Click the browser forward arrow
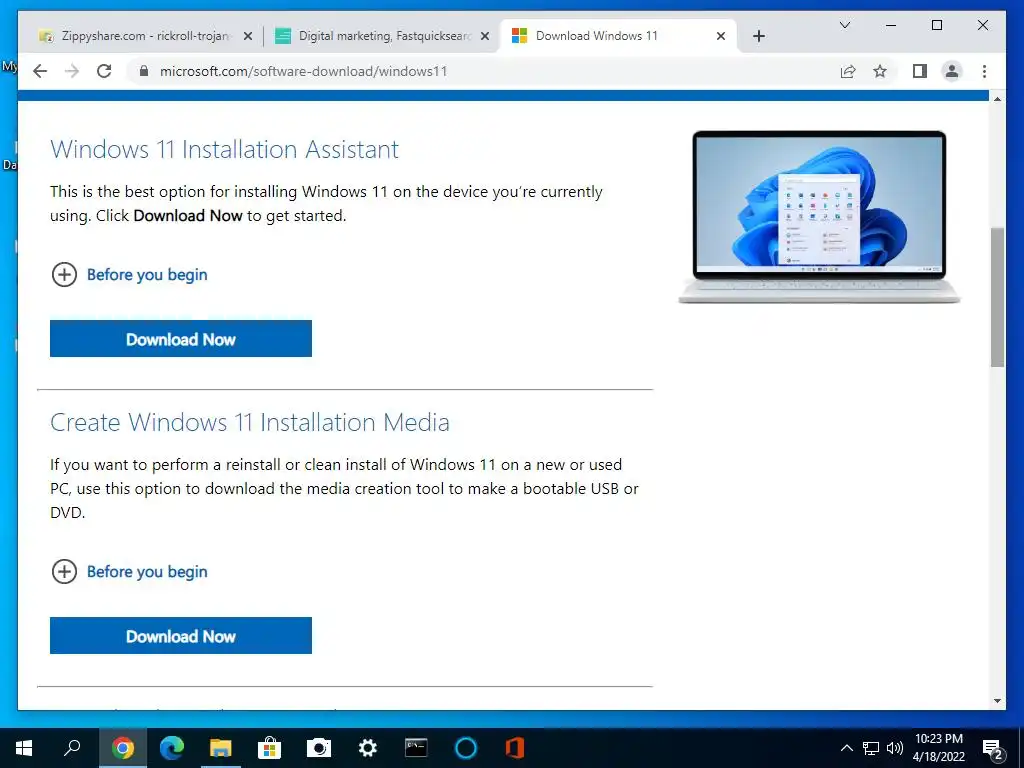Image resolution: width=1024 pixels, height=768 pixels. click(x=72, y=71)
